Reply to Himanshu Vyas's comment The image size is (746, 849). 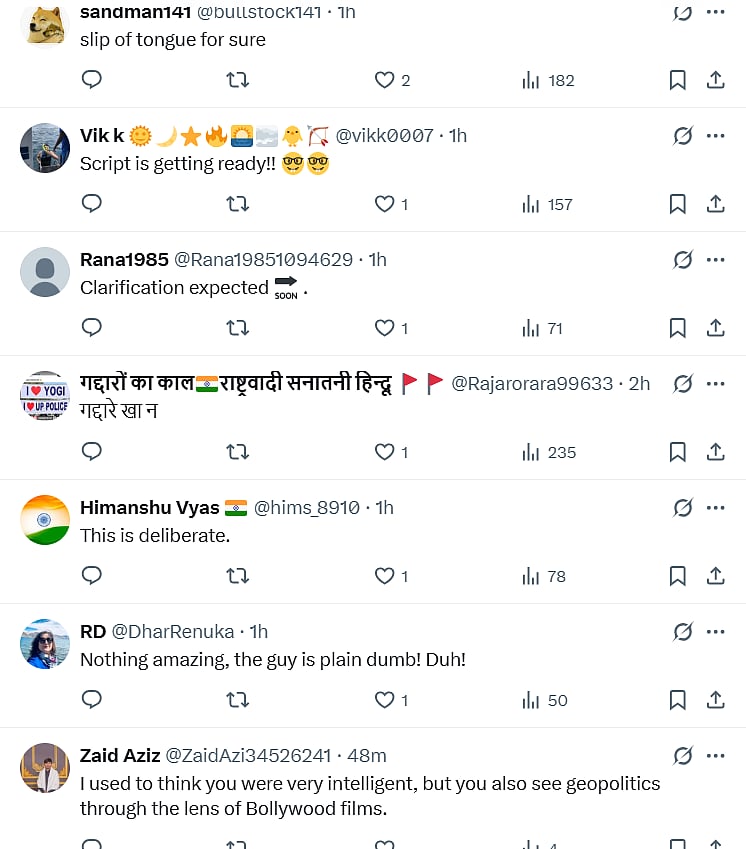click(92, 576)
